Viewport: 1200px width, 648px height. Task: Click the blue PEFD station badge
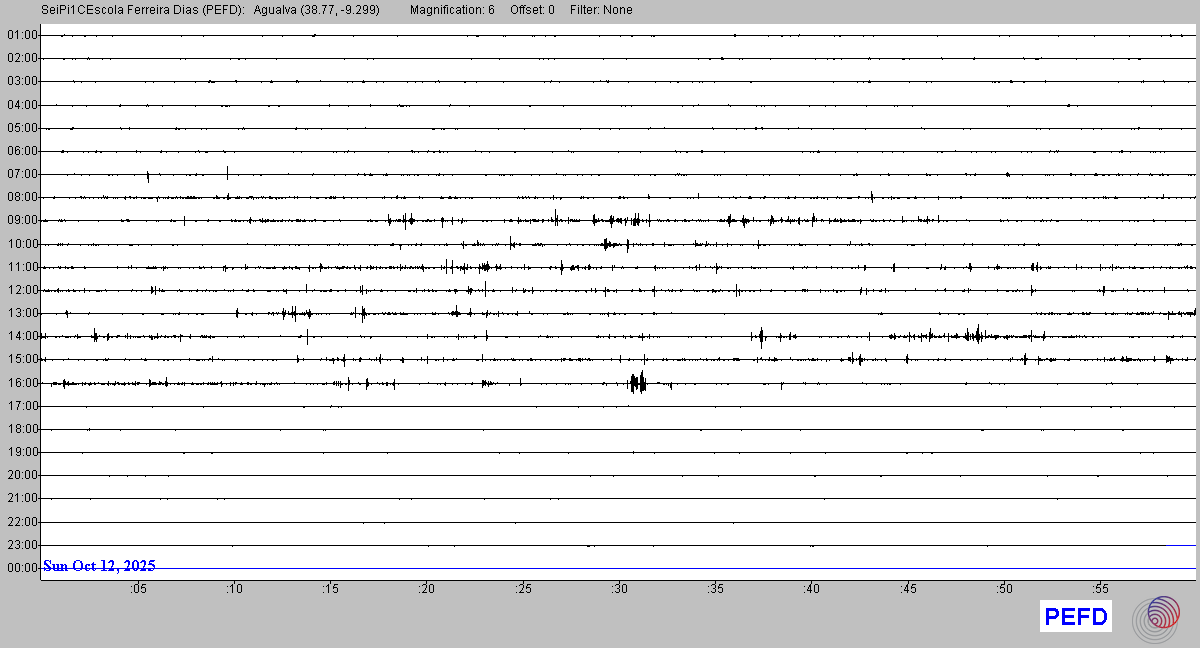pyautogui.click(x=1076, y=617)
